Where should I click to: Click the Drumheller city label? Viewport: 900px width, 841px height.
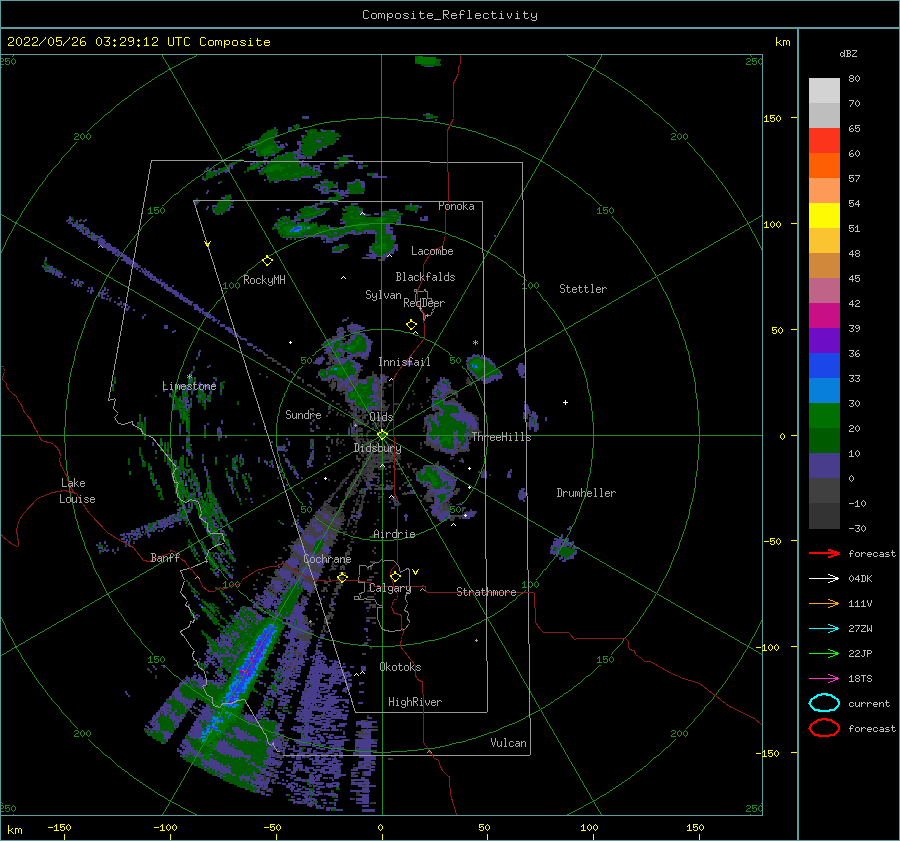tap(586, 493)
